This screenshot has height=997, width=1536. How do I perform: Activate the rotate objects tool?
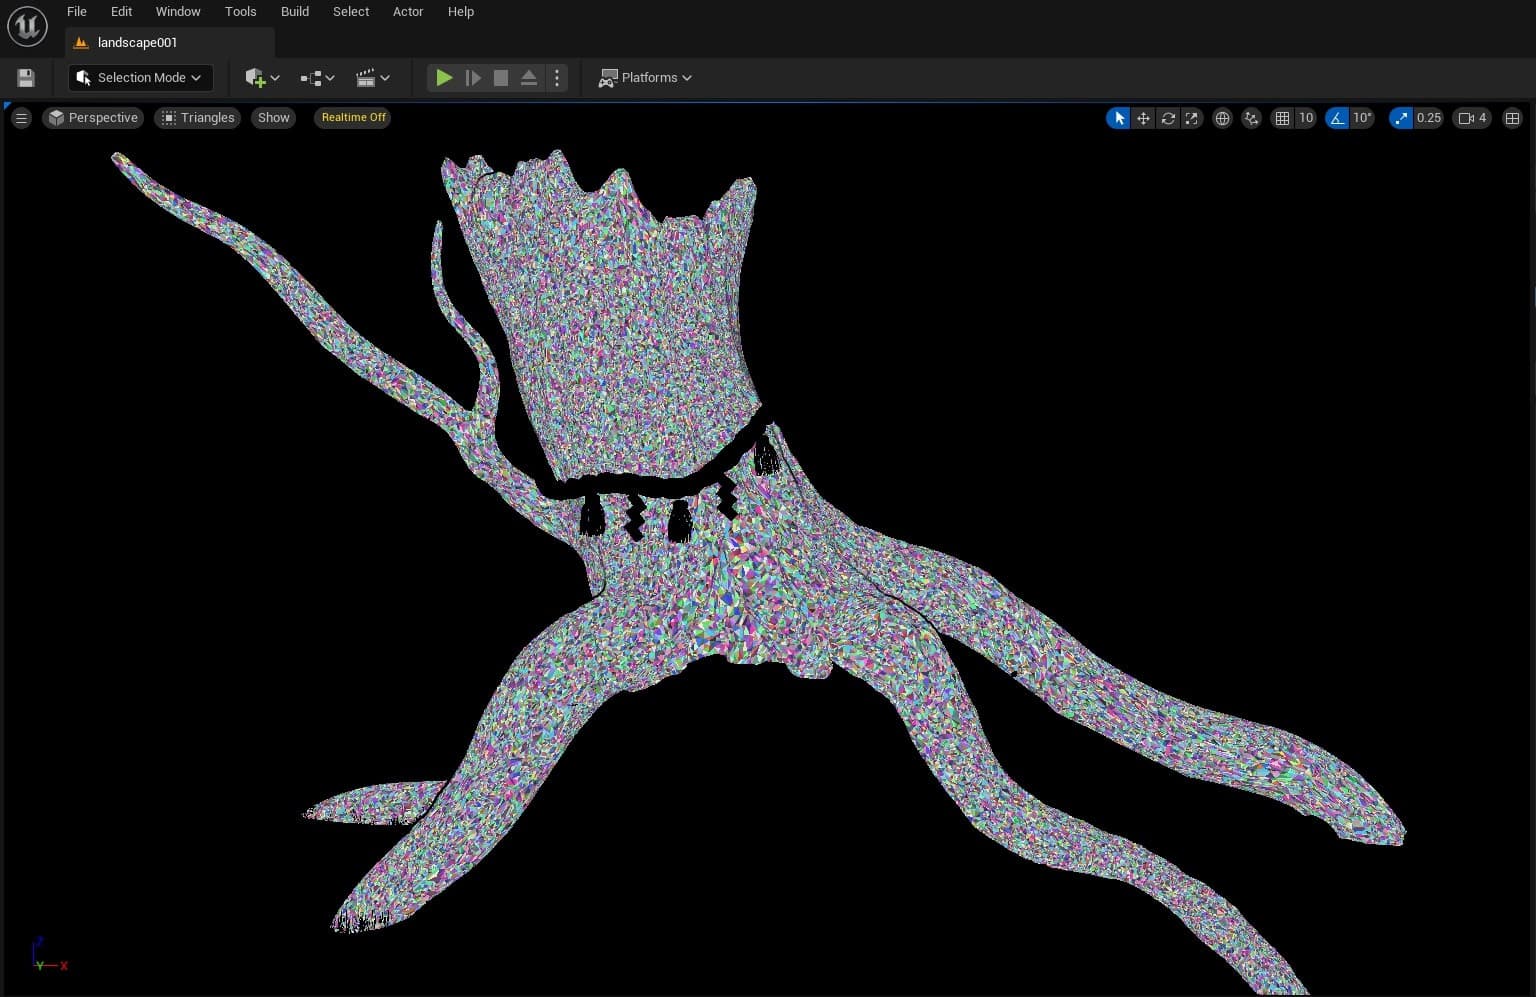pyautogui.click(x=1167, y=118)
